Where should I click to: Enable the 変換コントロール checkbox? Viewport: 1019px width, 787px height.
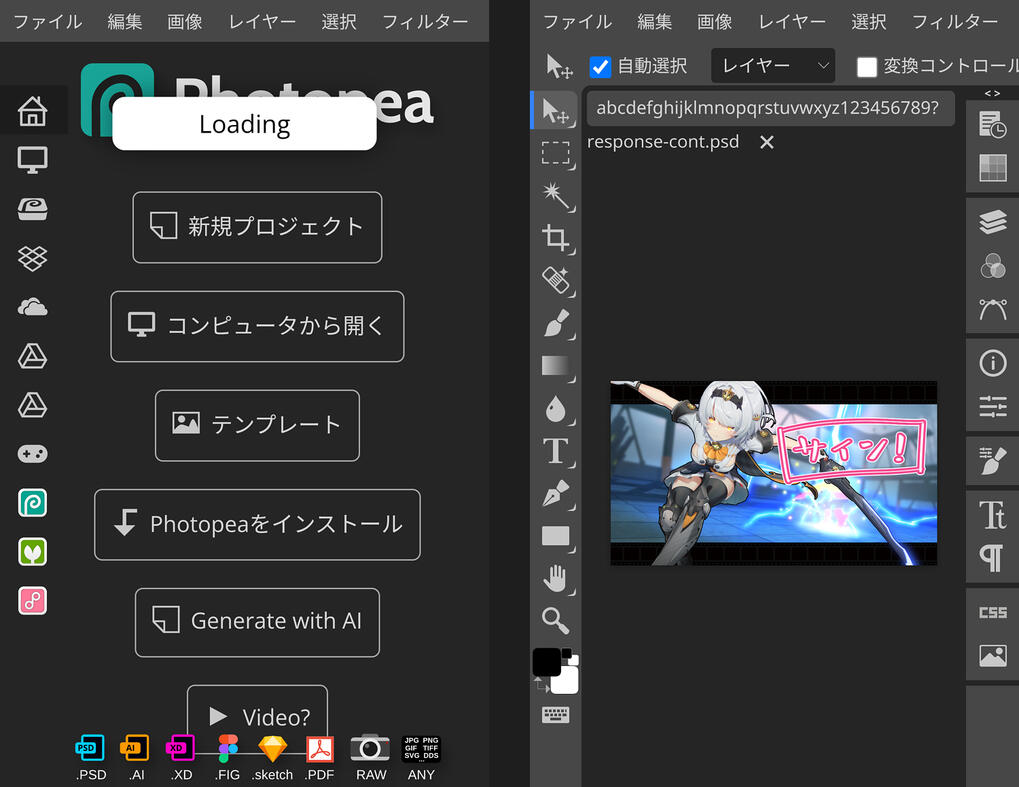(867, 66)
